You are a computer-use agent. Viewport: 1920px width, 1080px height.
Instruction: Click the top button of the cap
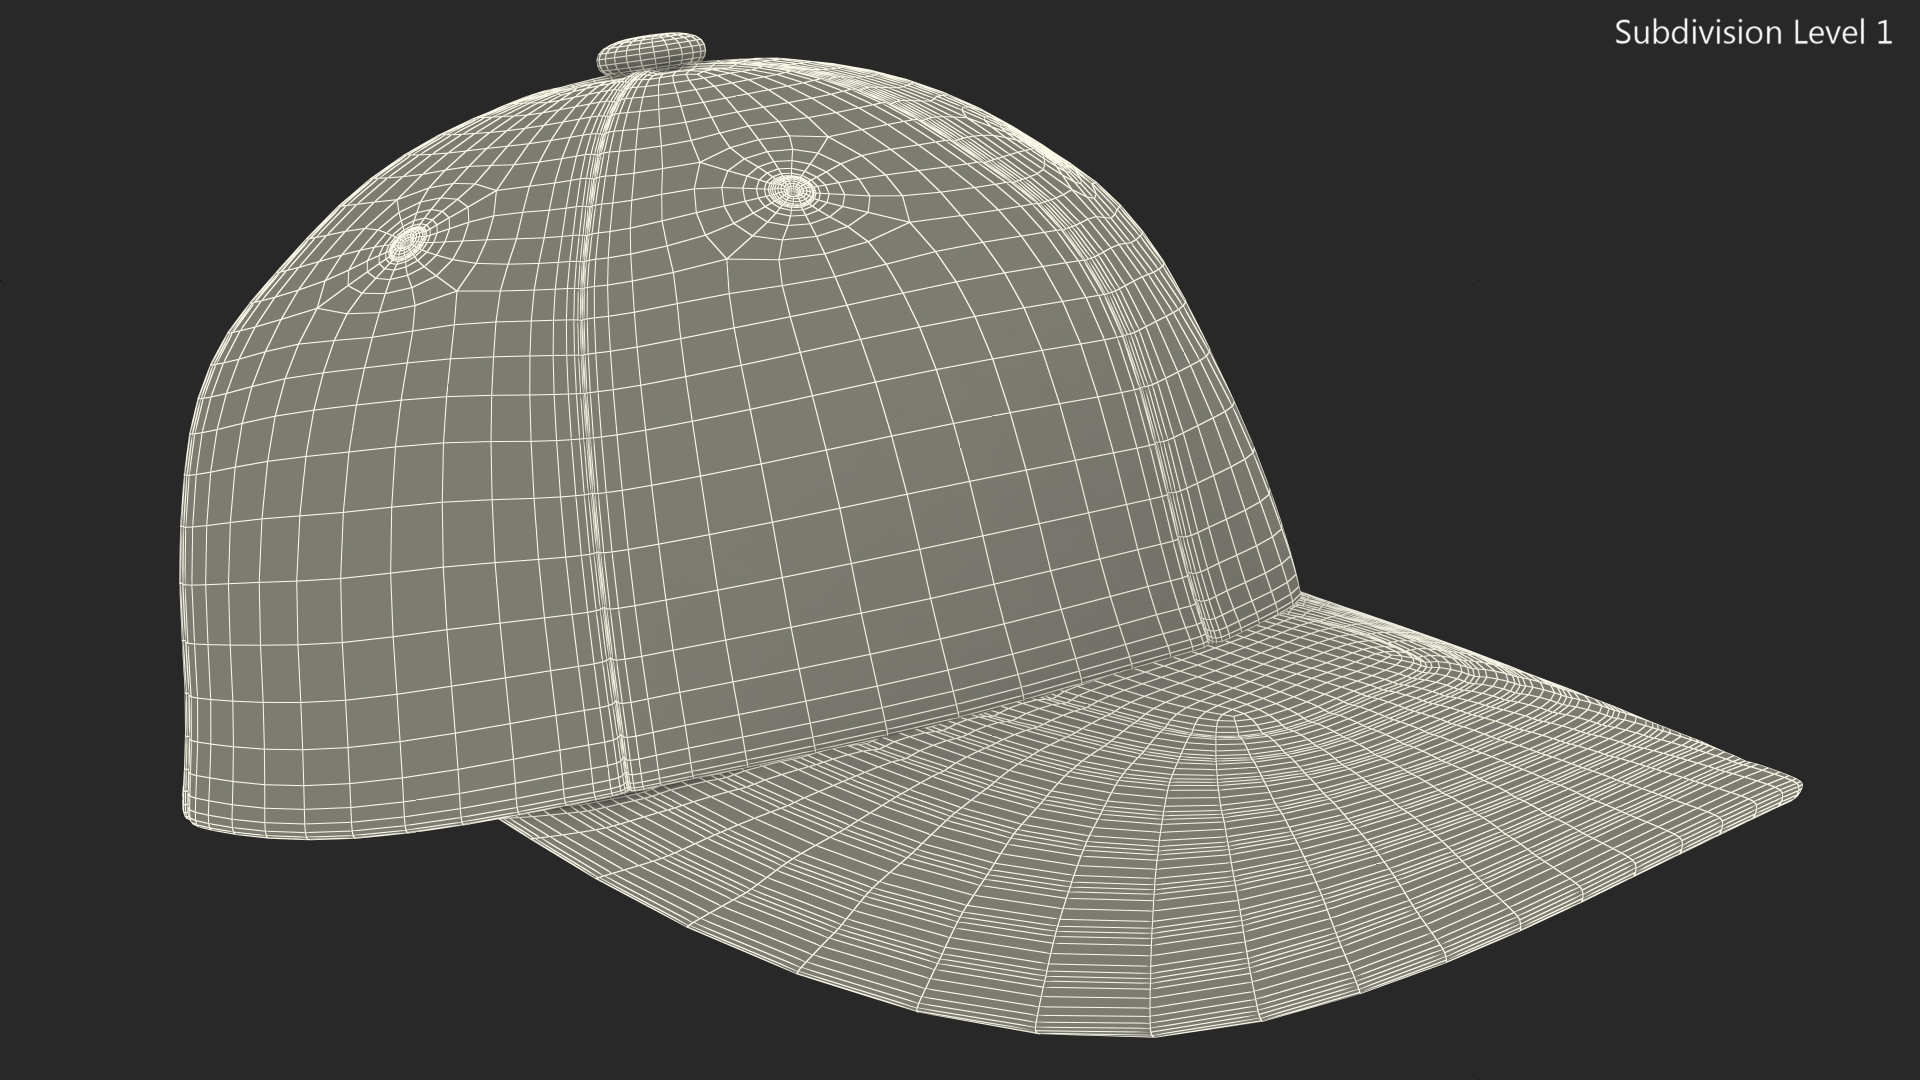pos(652,54)
